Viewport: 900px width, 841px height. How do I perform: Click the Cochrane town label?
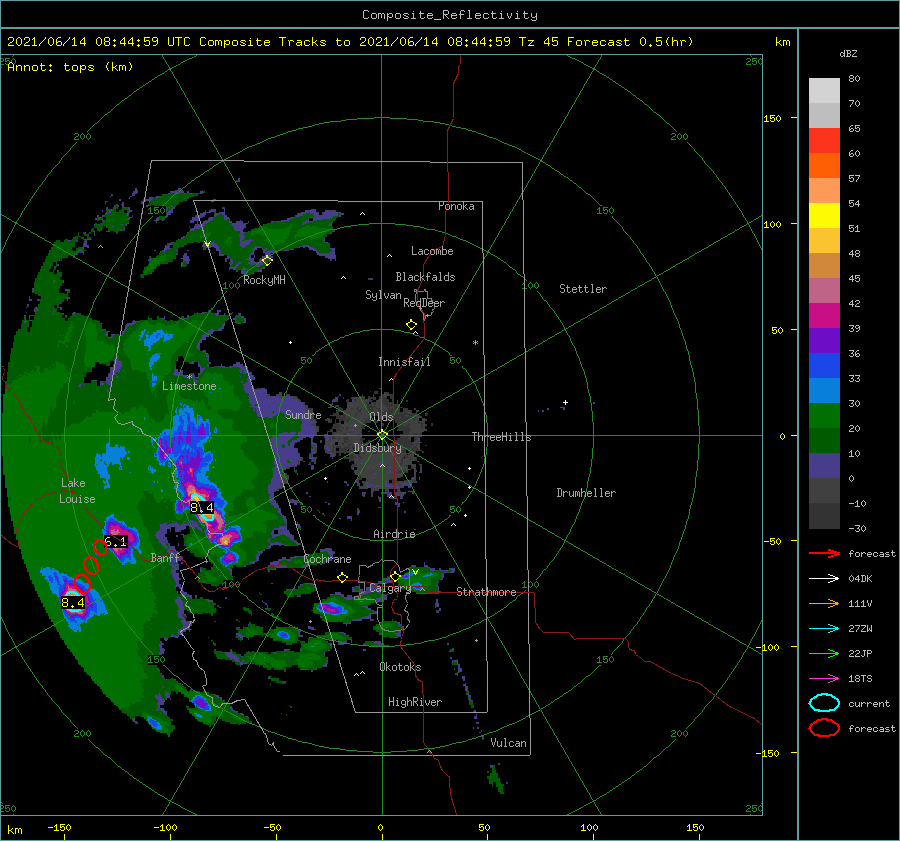(x=327, y=559)
